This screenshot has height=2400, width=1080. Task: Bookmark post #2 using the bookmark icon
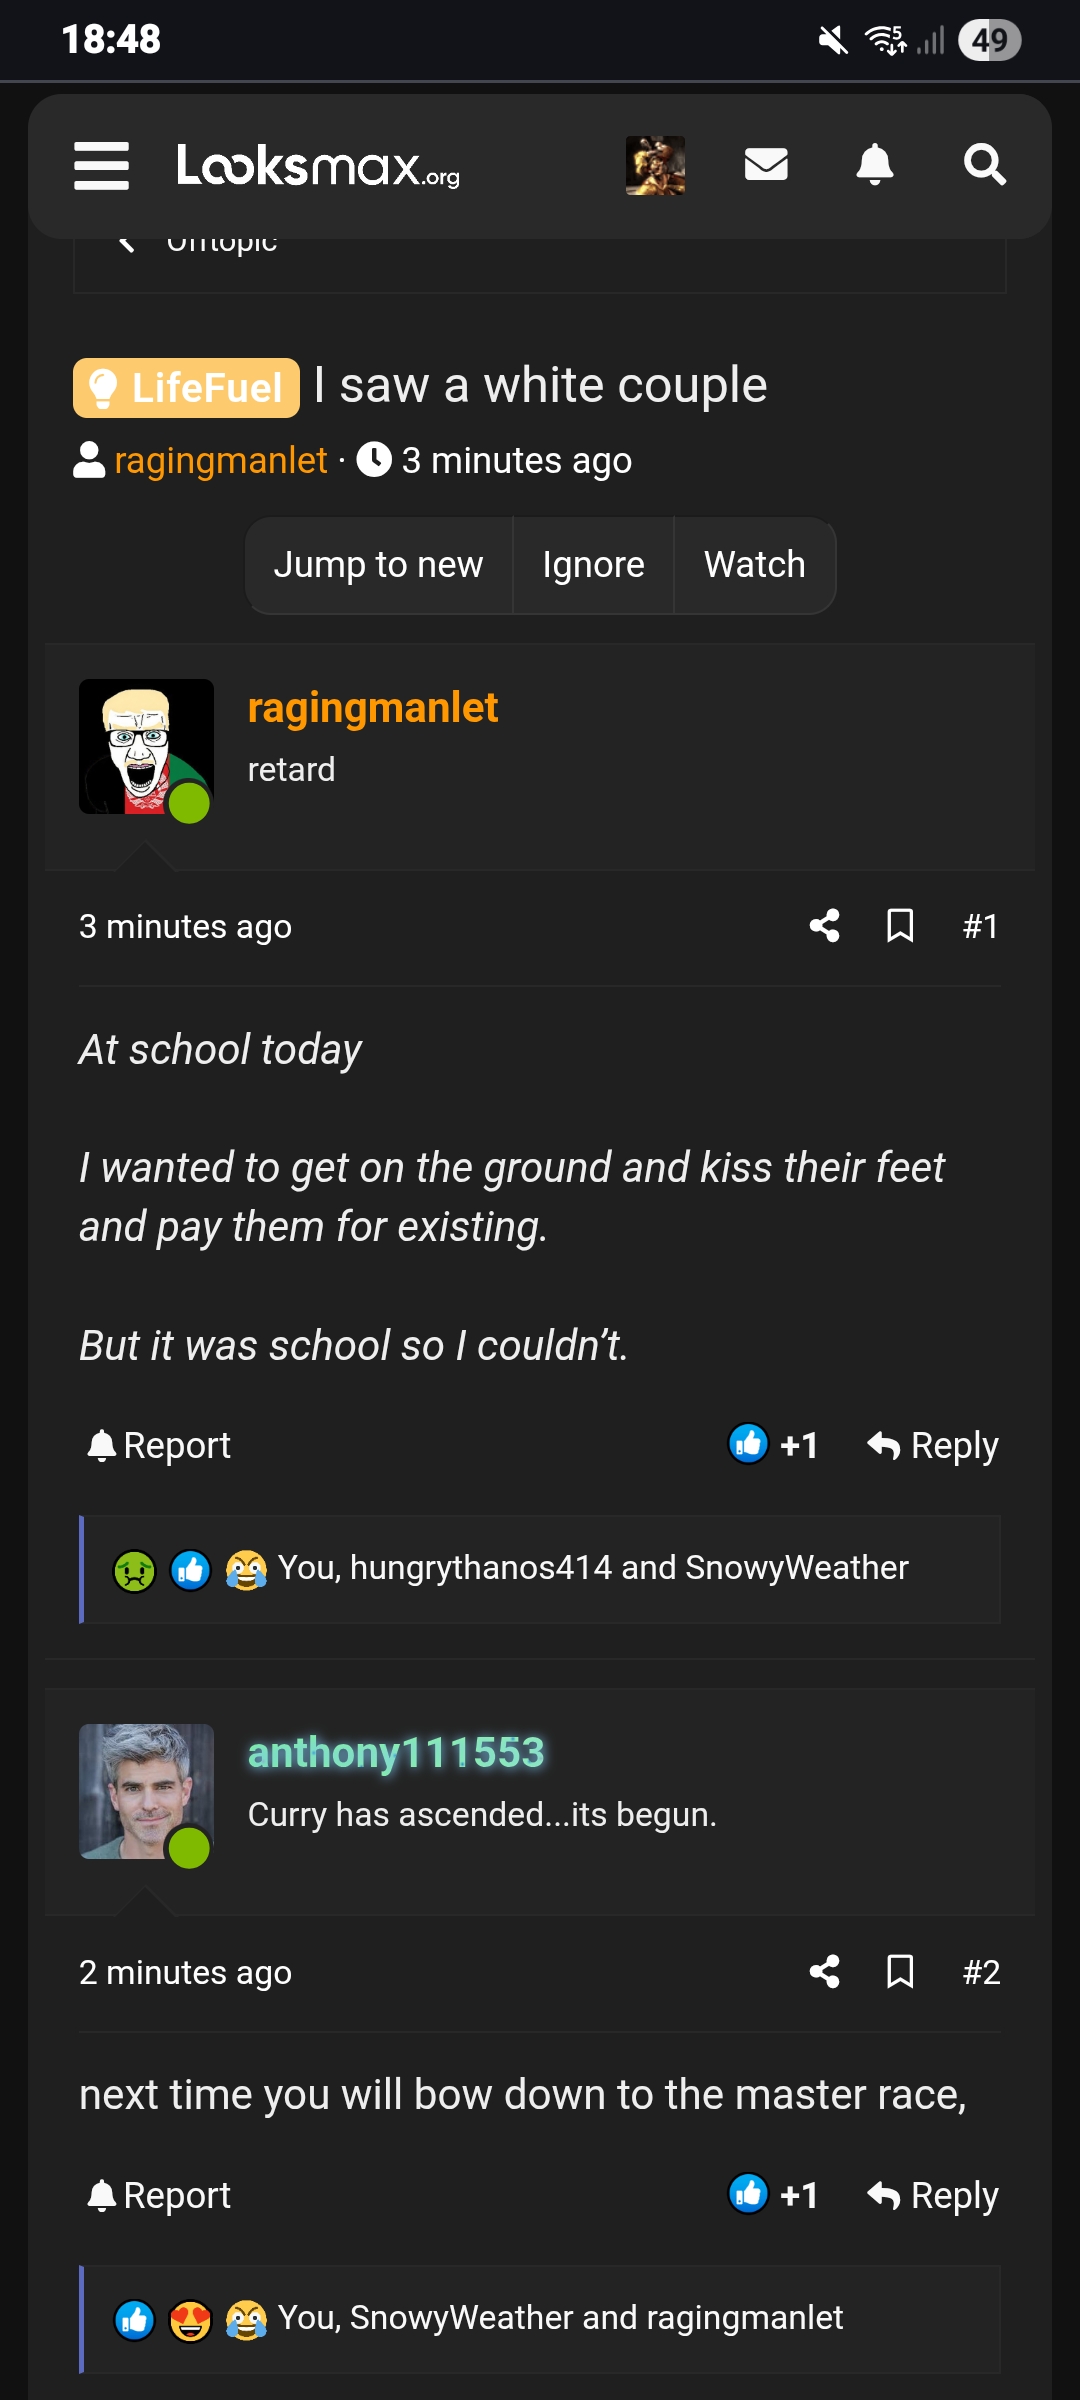click(898, 1972)
